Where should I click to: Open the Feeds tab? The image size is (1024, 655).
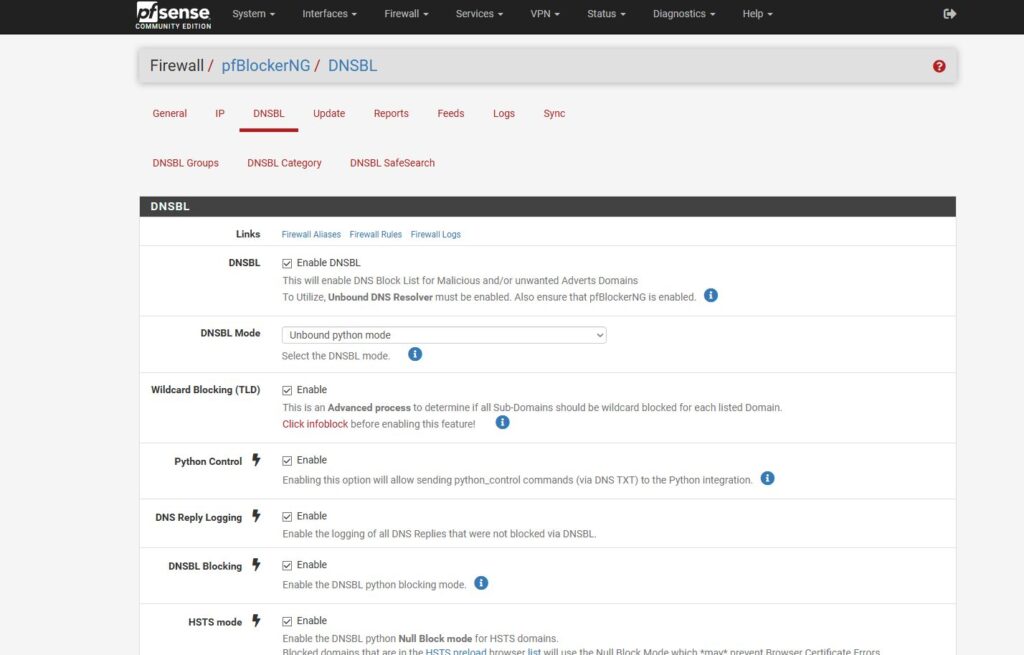451,114
